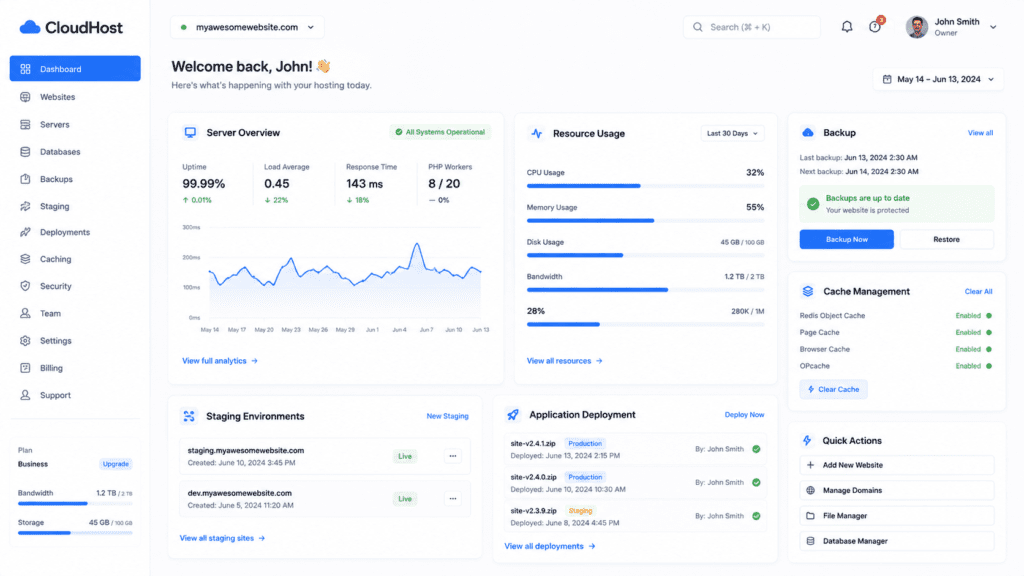The height and width of the screenshot is (576, 1024).
Task: Click Clear All in Cache Management
Action: pyautogui.click(x=978, y=291)
